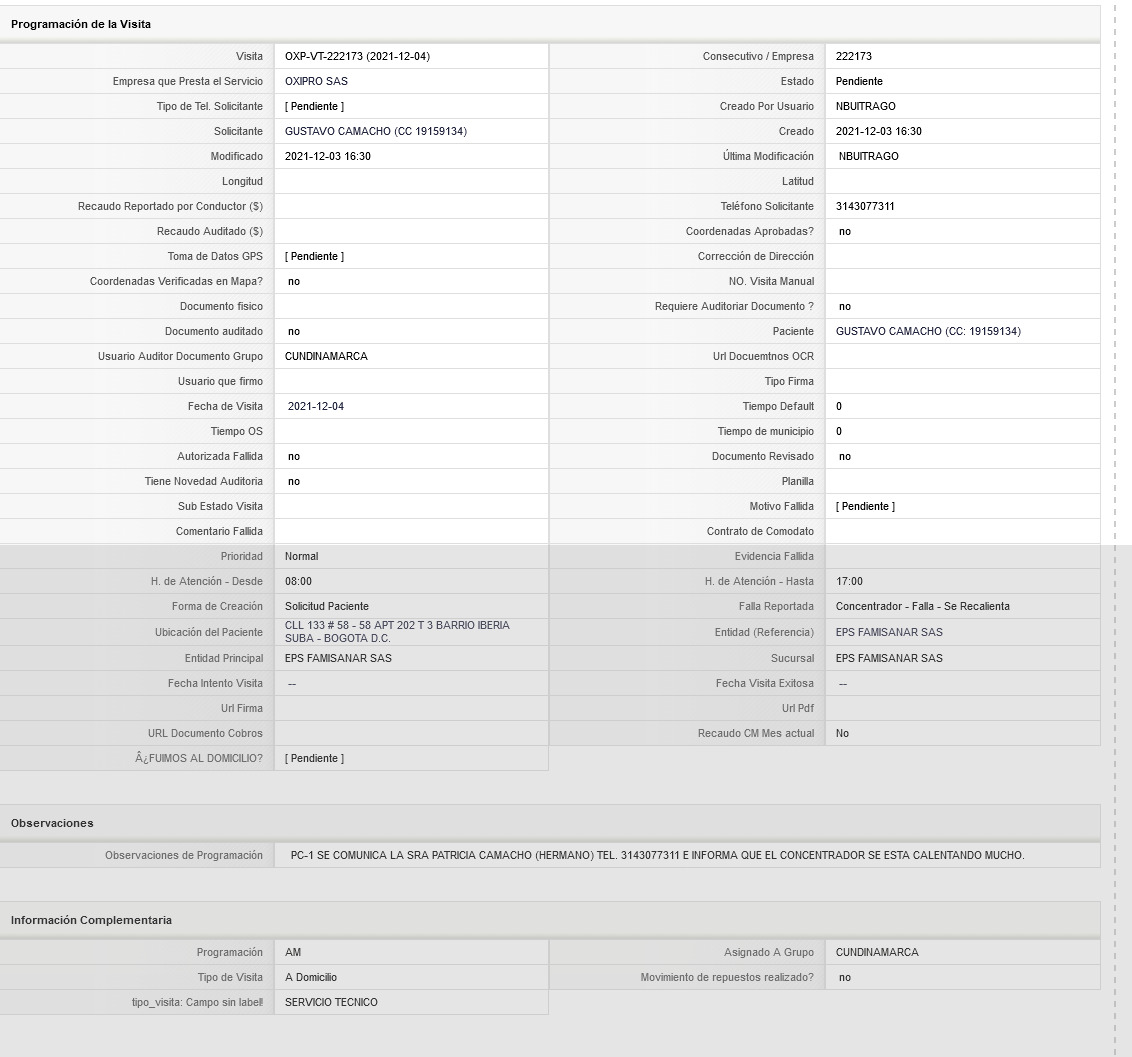
Task: Click the Ubicación del Paciente label
Action: tap(209, 632)
